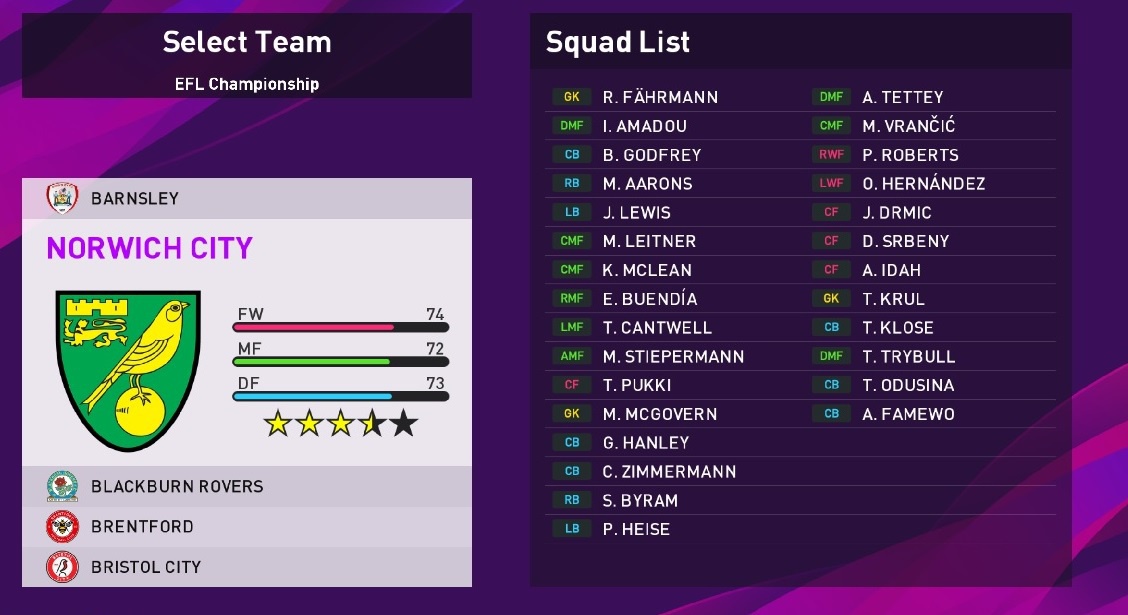Click the RWF badge beside P. Roberts
Image resolution: width=1128 pixels, height=615 pixels.
click(x=831, y=155)
